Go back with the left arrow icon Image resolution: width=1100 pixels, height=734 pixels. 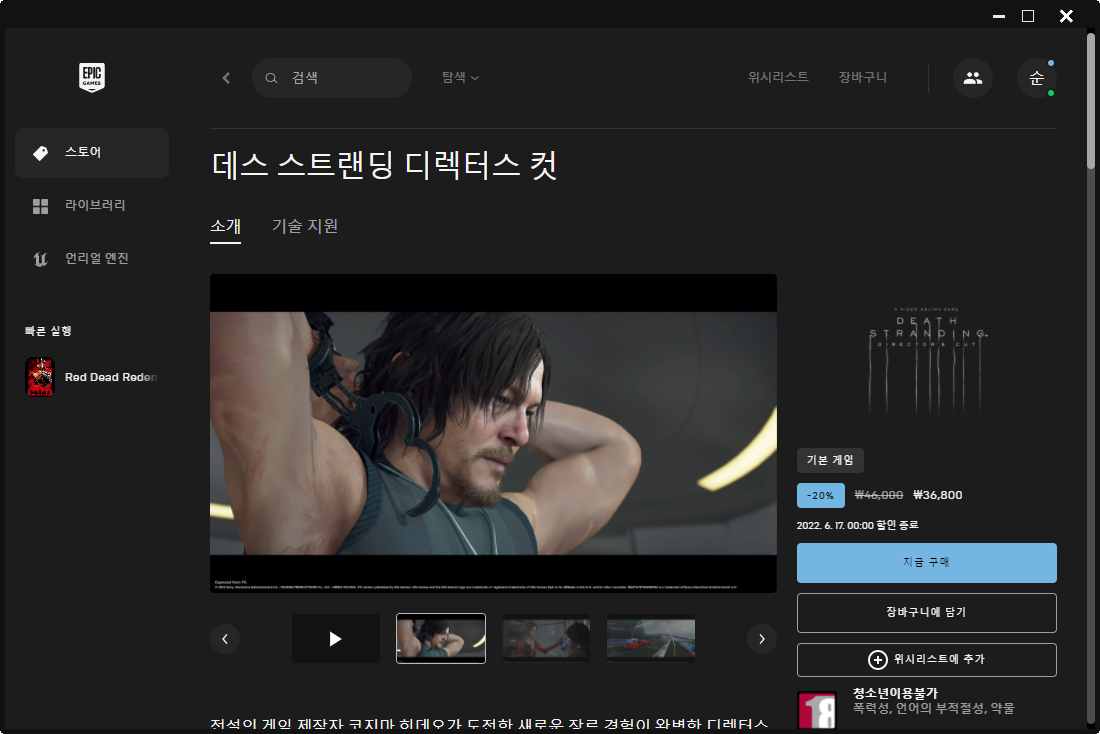pos(226,78)
